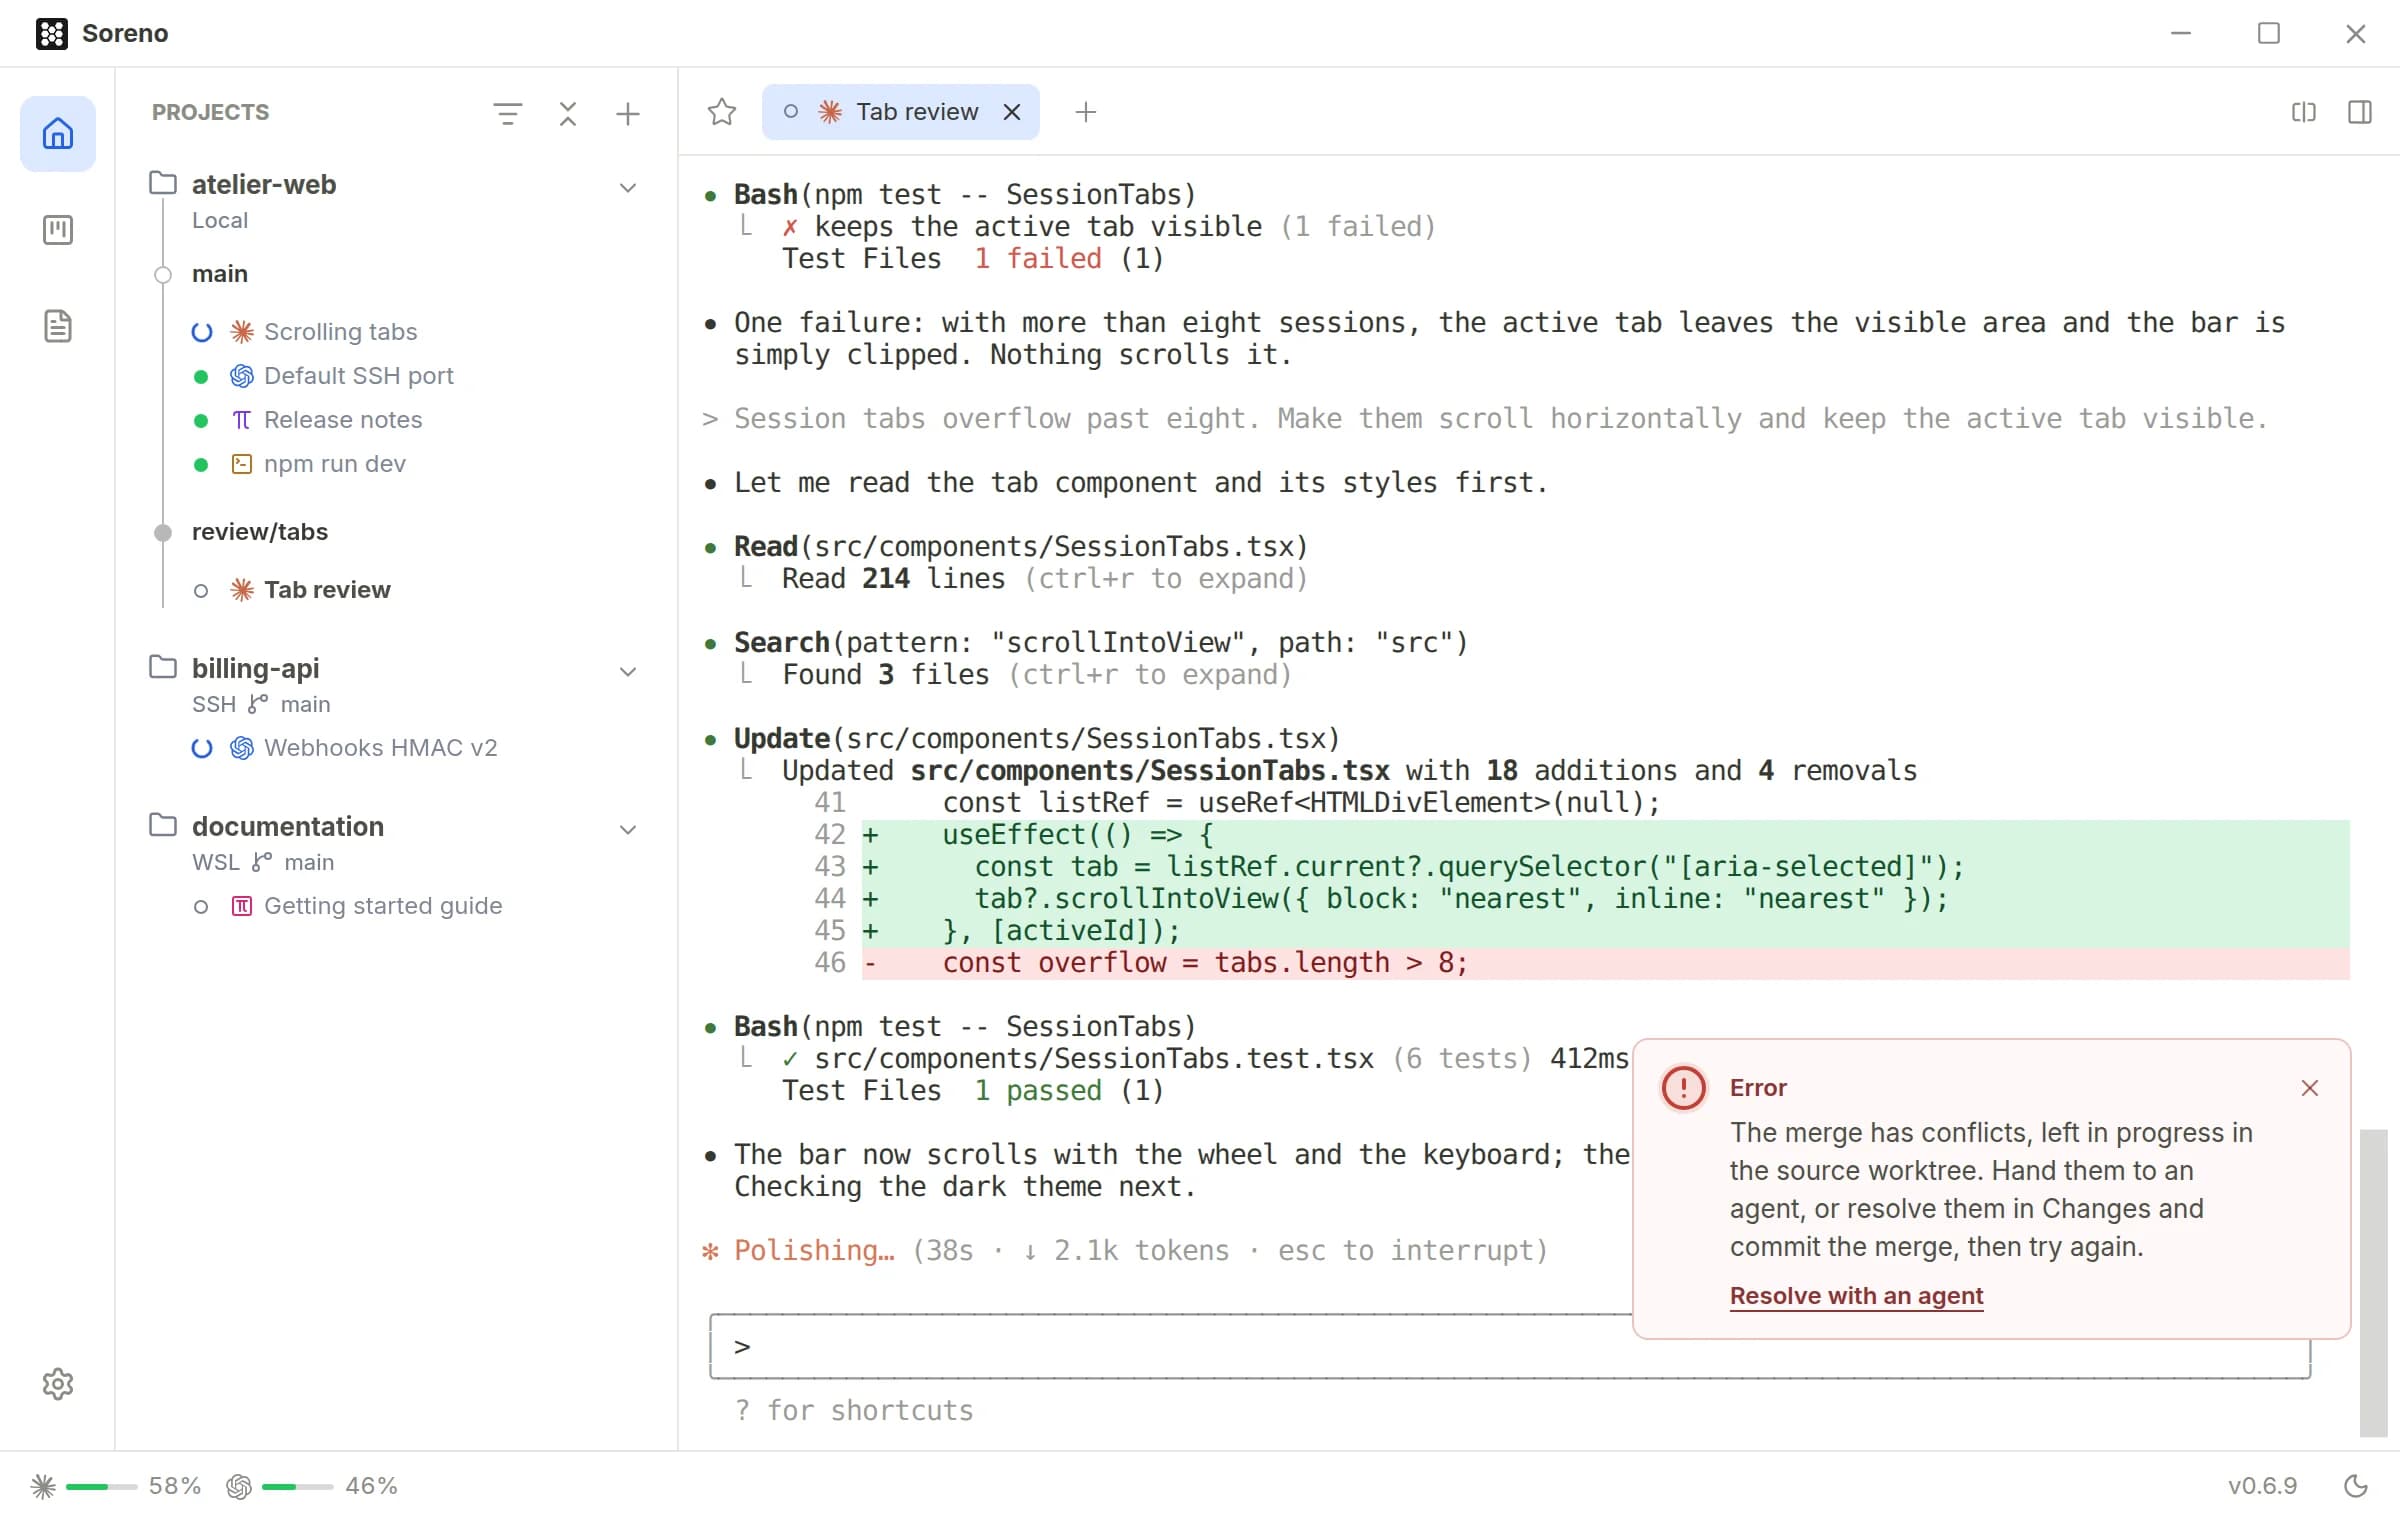
Task: Select Tab review in project tree
Action: (327, 590)
